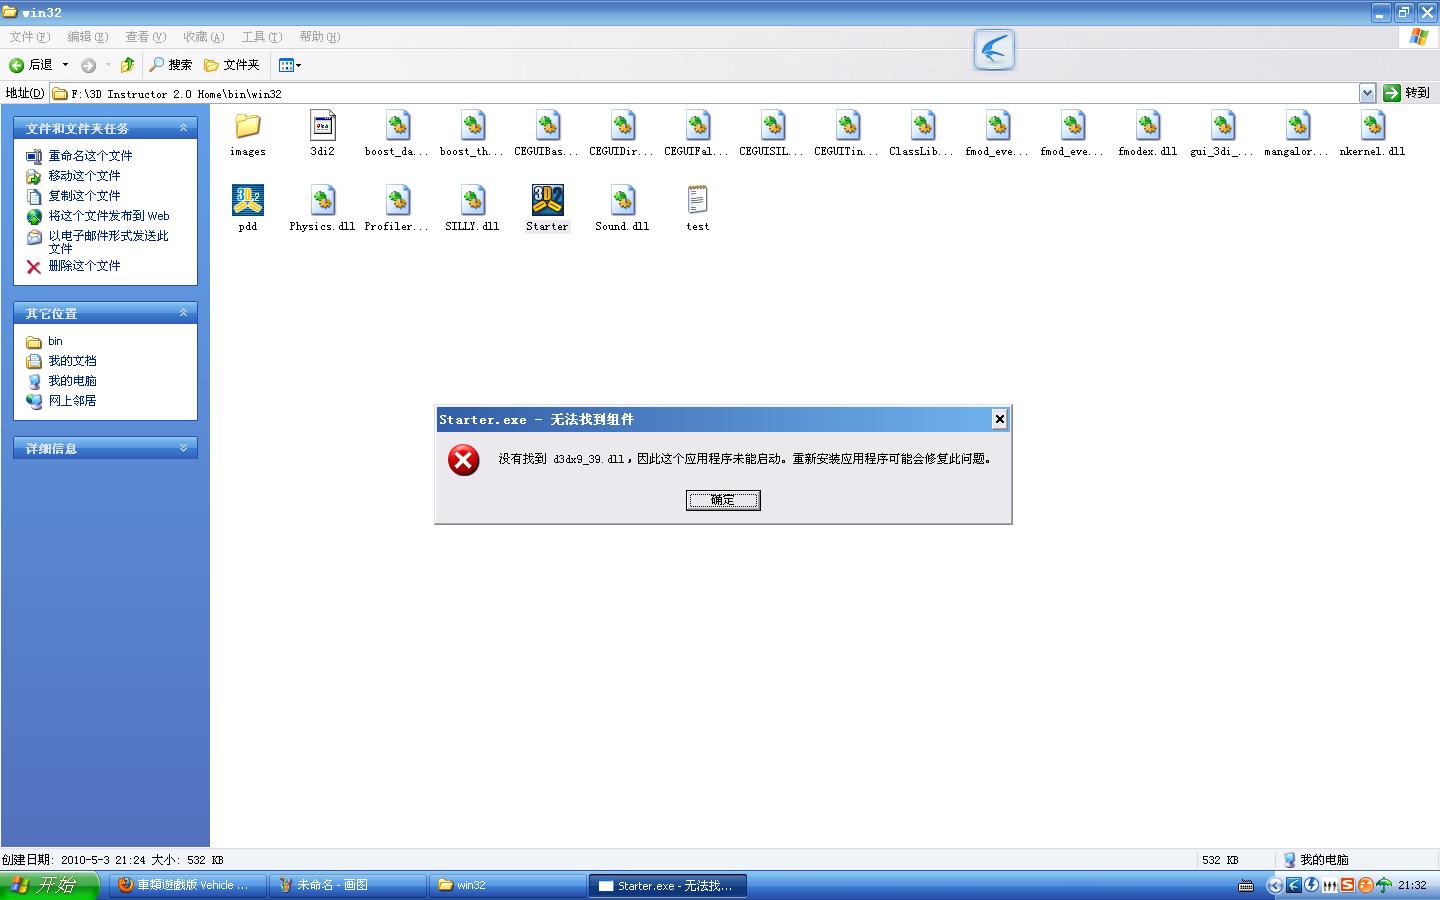This screenshot has height=900, width=1440.
Task: Select the Profiler DLL file icon
Action: 397,200
